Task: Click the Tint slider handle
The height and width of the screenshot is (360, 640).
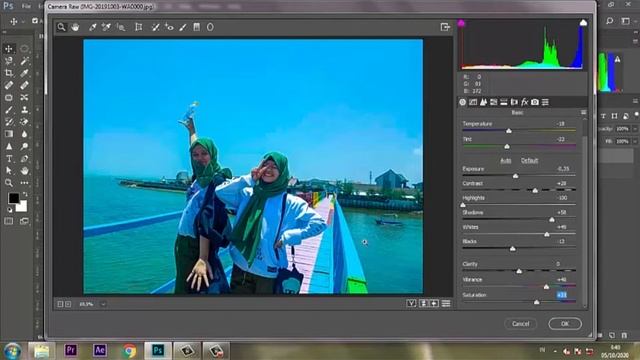Action: coord(507,146)
